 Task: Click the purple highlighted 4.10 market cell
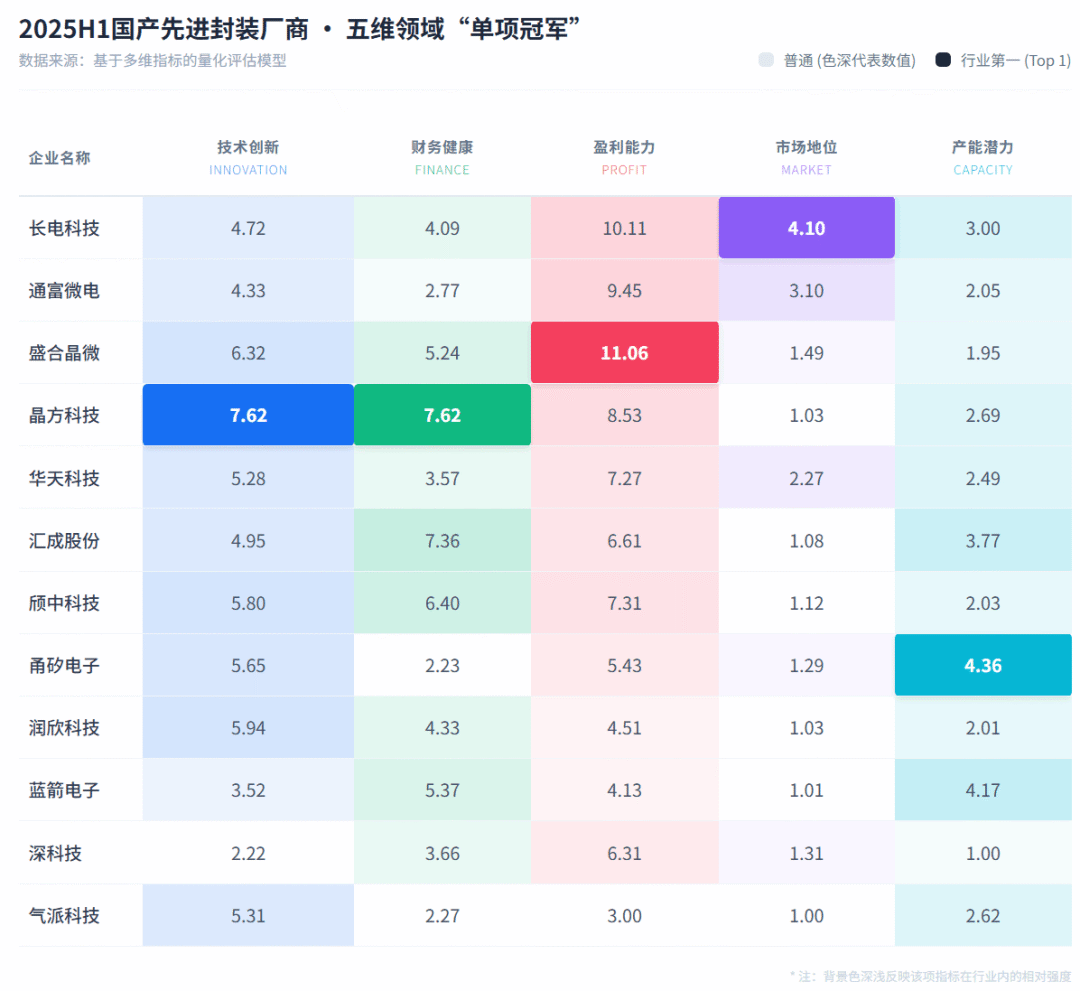tap(807, 228)
